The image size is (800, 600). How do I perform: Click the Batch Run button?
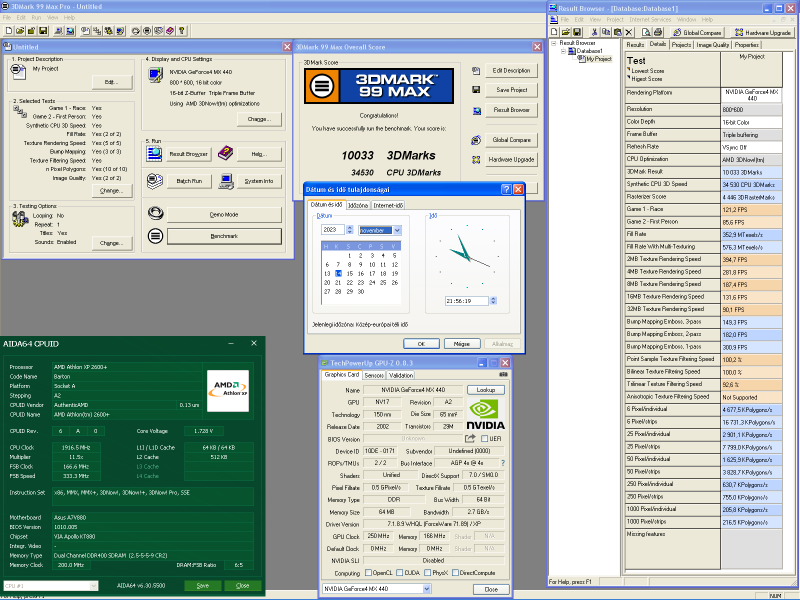click(189, 181)
